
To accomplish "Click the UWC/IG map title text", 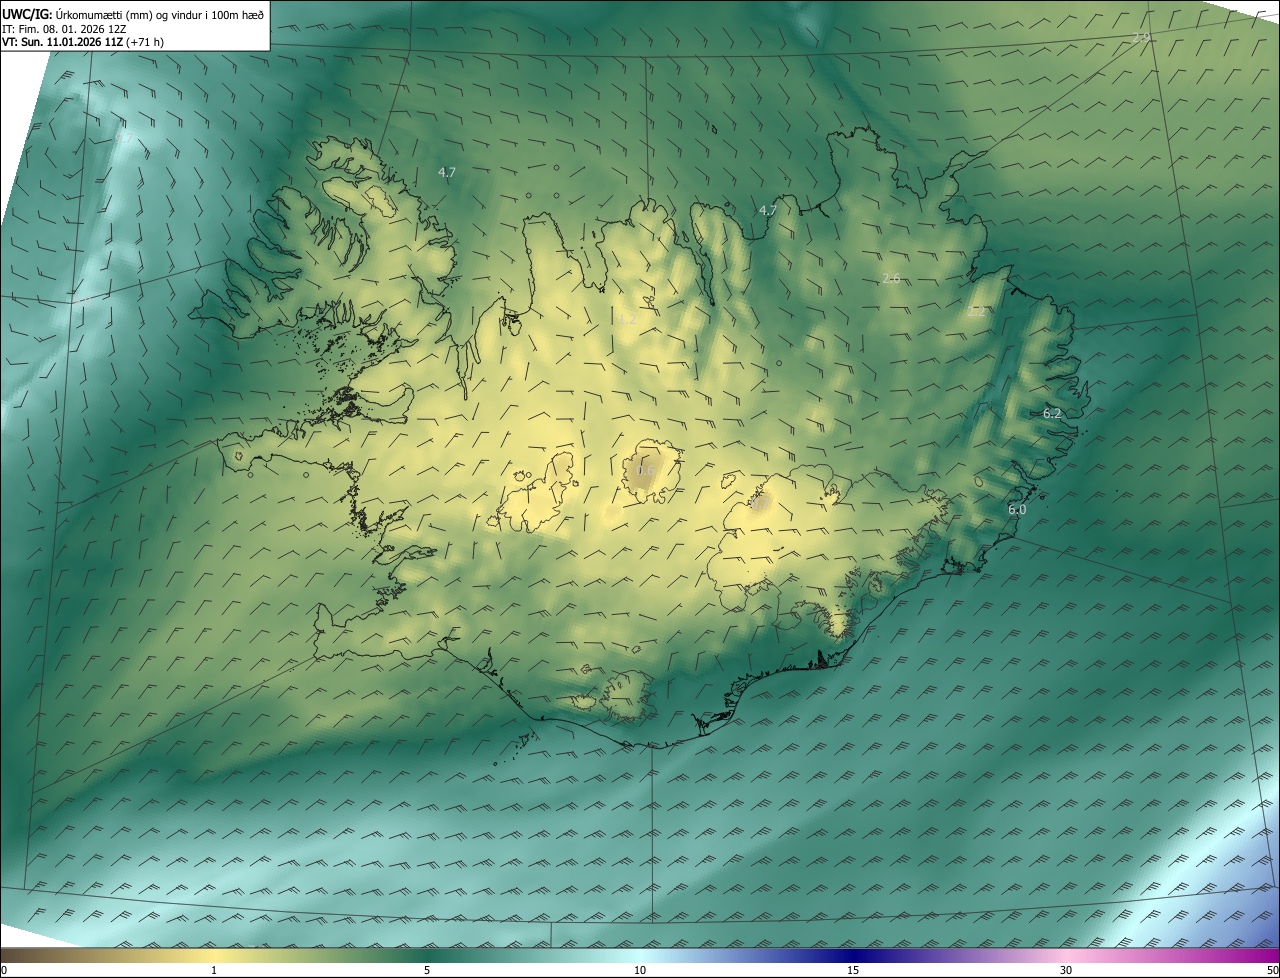I will (x=27, y=14).
